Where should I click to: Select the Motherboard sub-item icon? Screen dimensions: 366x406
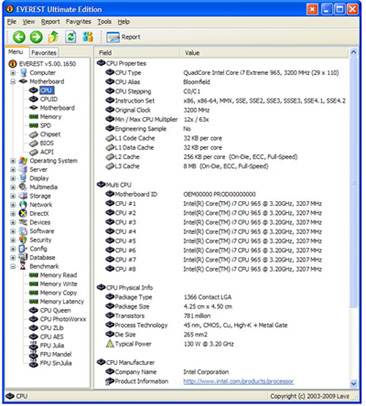click(33, 108)
